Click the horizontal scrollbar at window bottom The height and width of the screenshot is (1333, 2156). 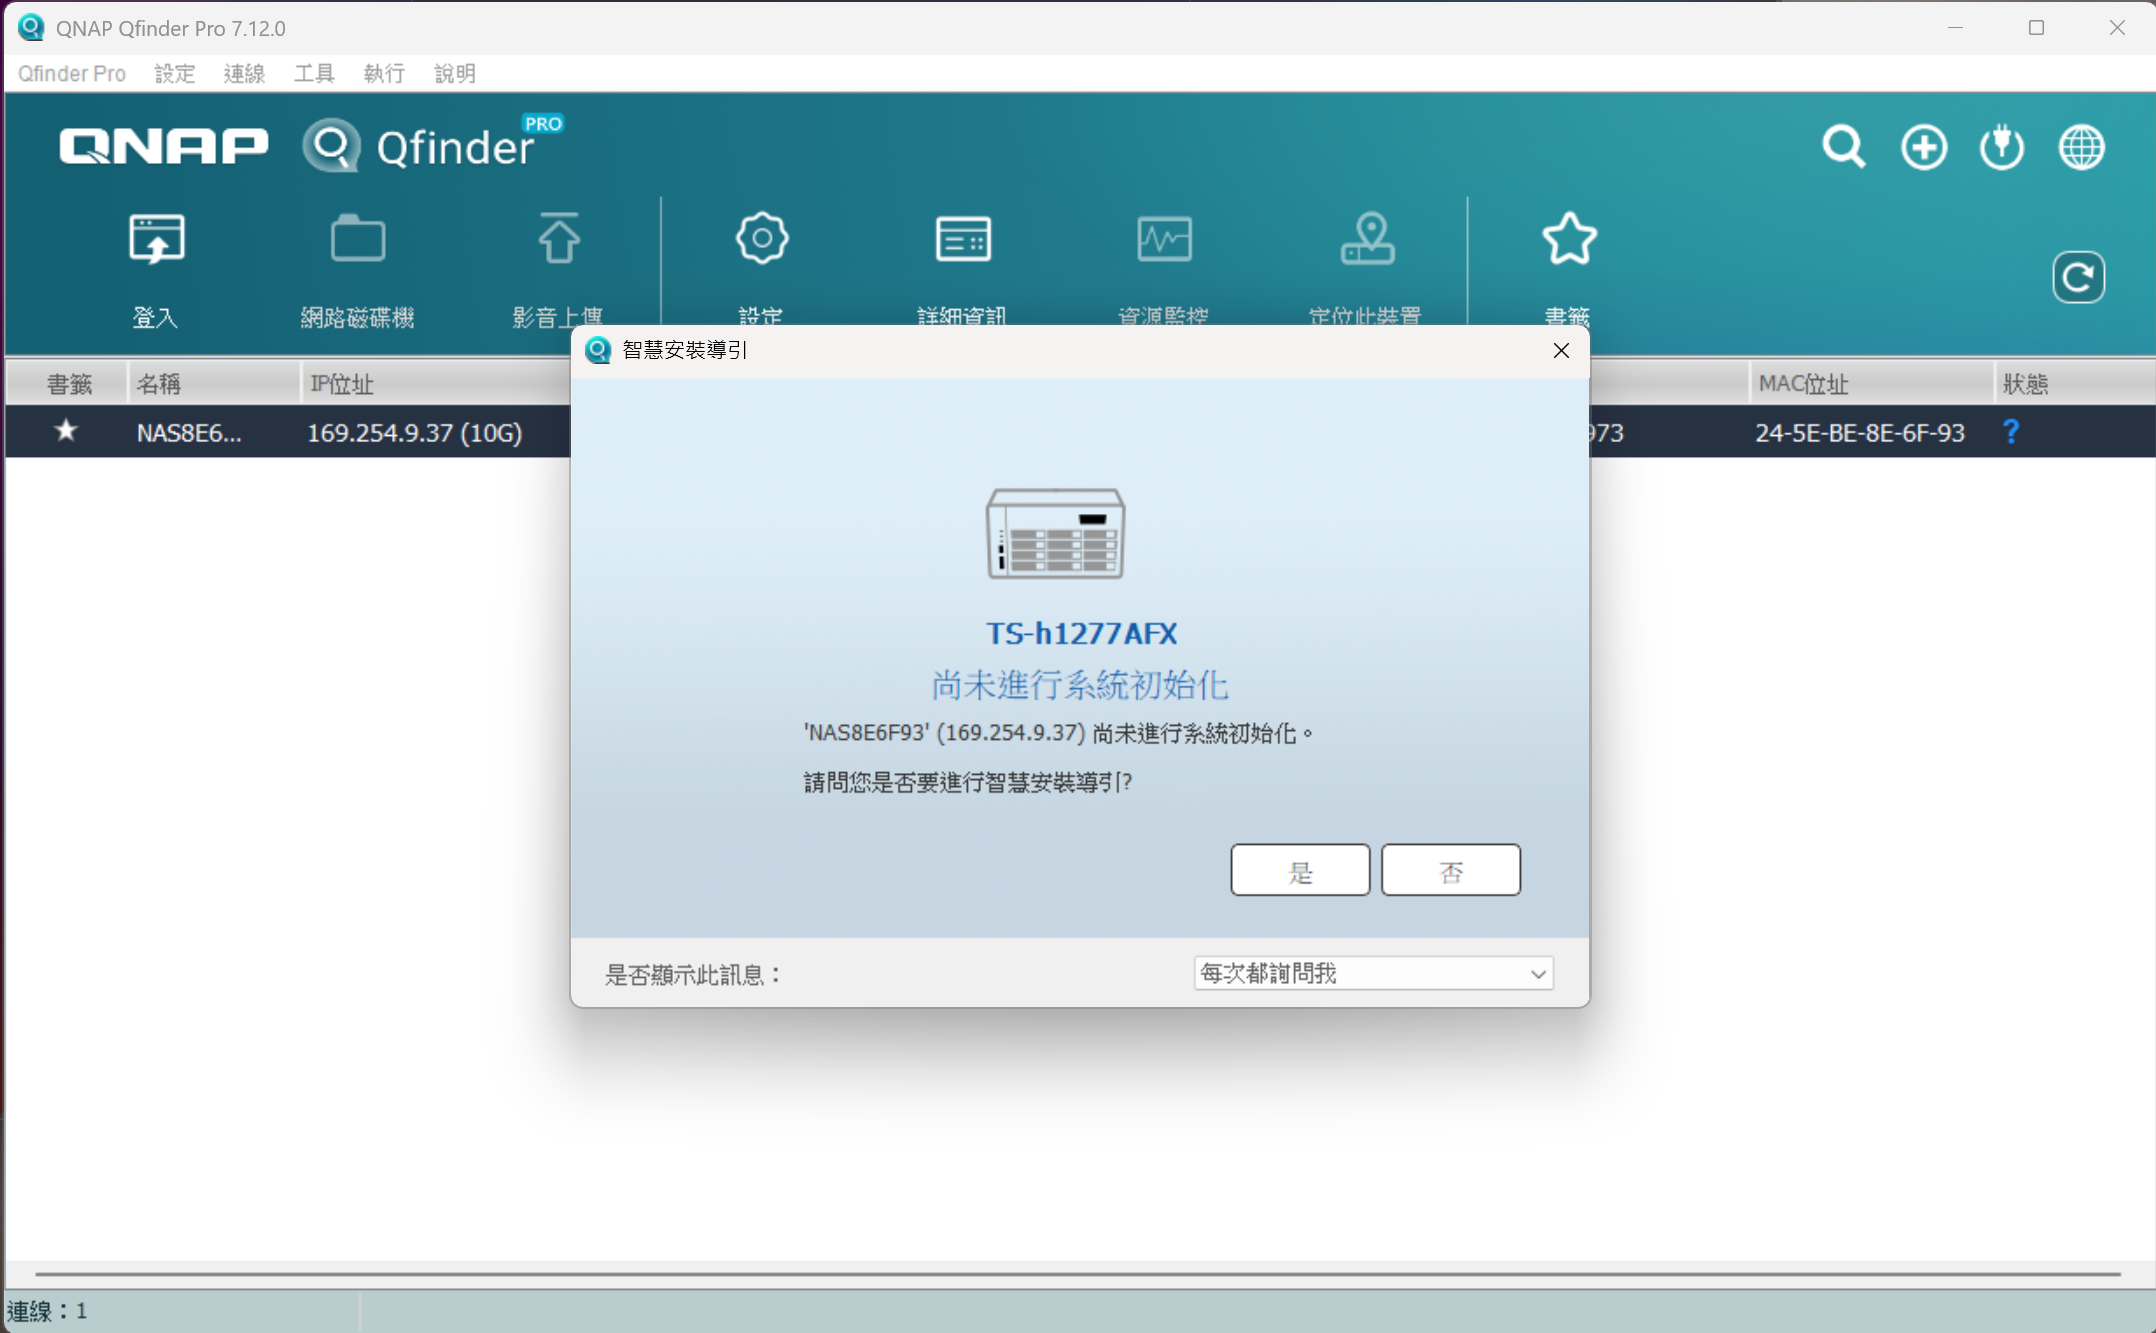1078,1274
